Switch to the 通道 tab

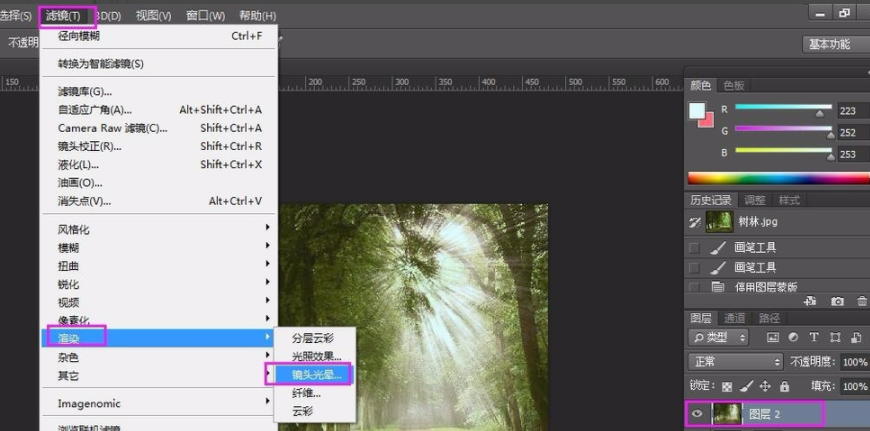[735, 318]
